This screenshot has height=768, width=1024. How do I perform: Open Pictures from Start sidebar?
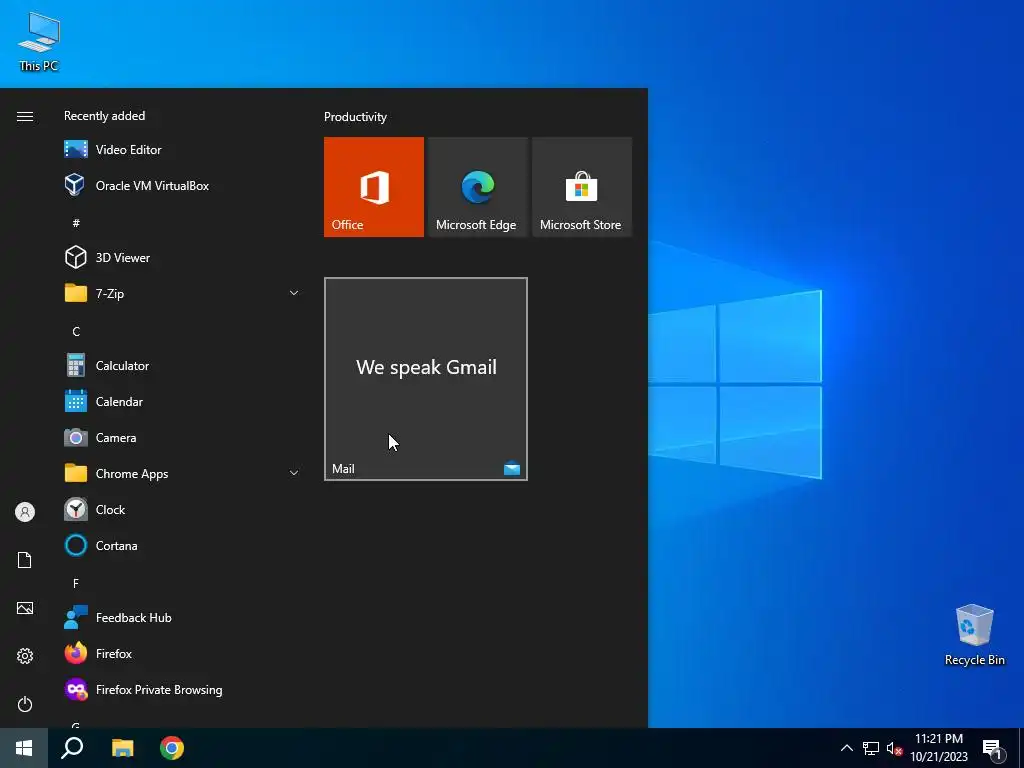pyautogui.click(x=25, y=608)
